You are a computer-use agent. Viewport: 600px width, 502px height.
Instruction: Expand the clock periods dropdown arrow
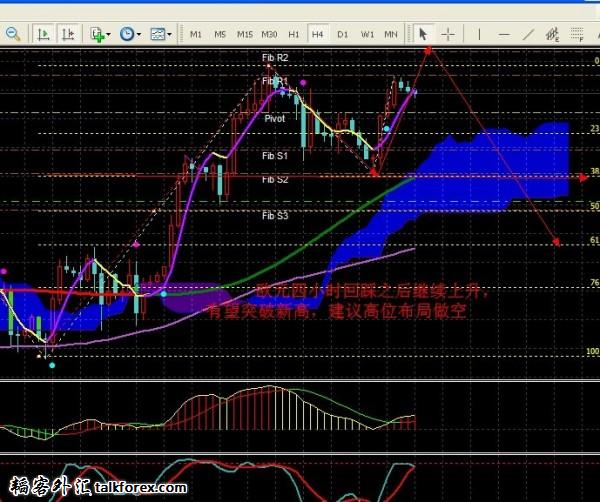[x=140, y=34]
